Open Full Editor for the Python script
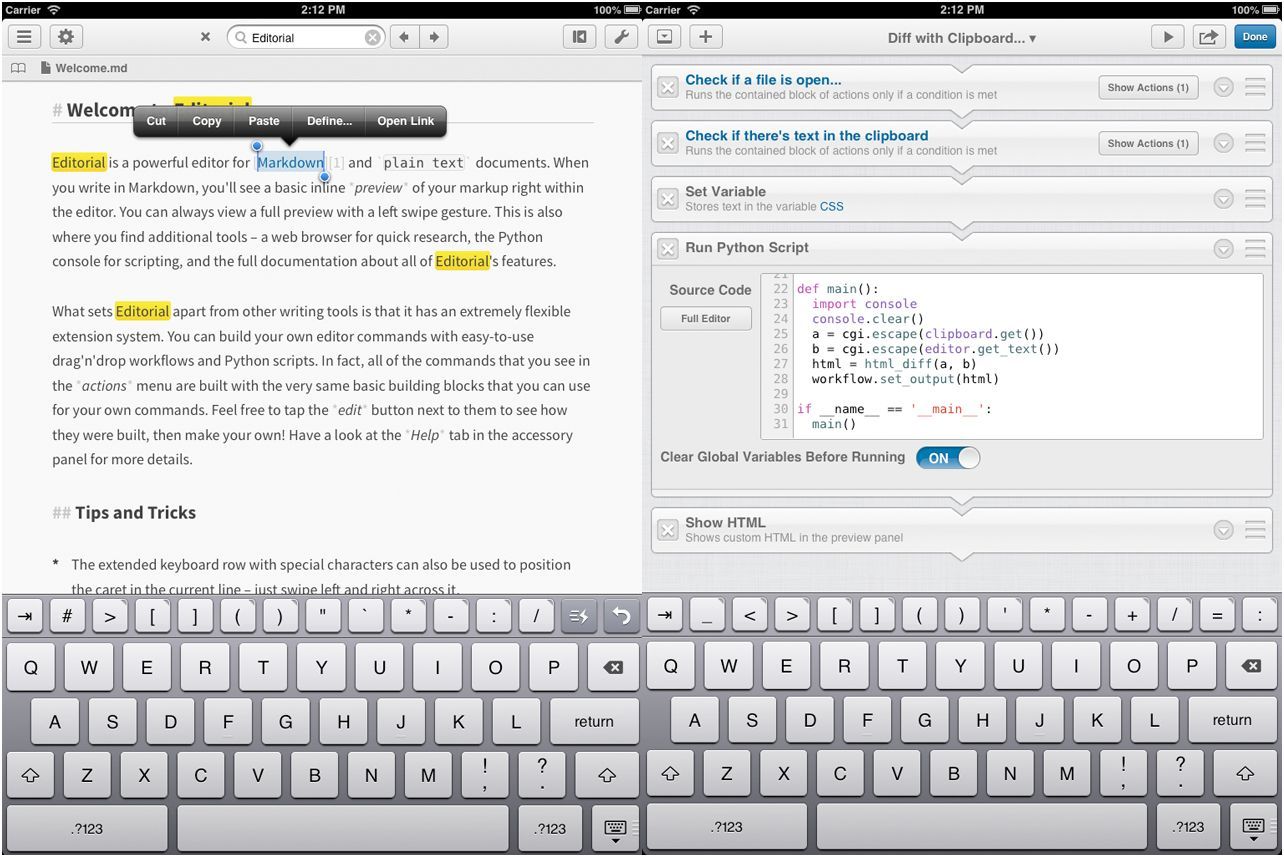This screenshot has height=857, width=1284. click(706, 319)
